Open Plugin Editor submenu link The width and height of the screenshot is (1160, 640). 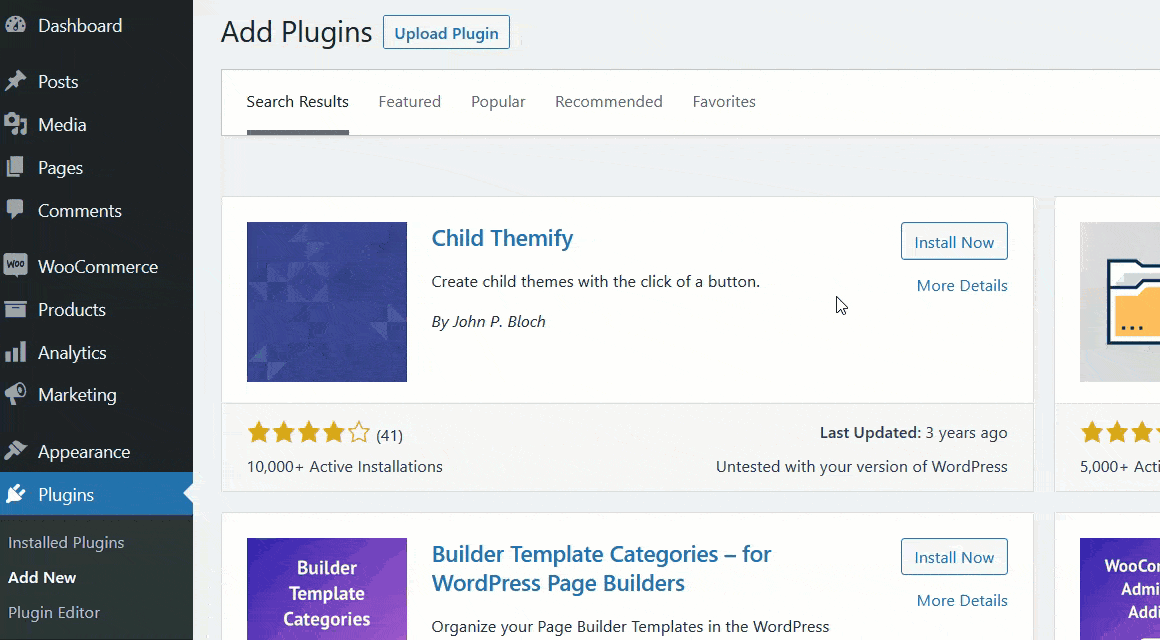coord(54,613)
